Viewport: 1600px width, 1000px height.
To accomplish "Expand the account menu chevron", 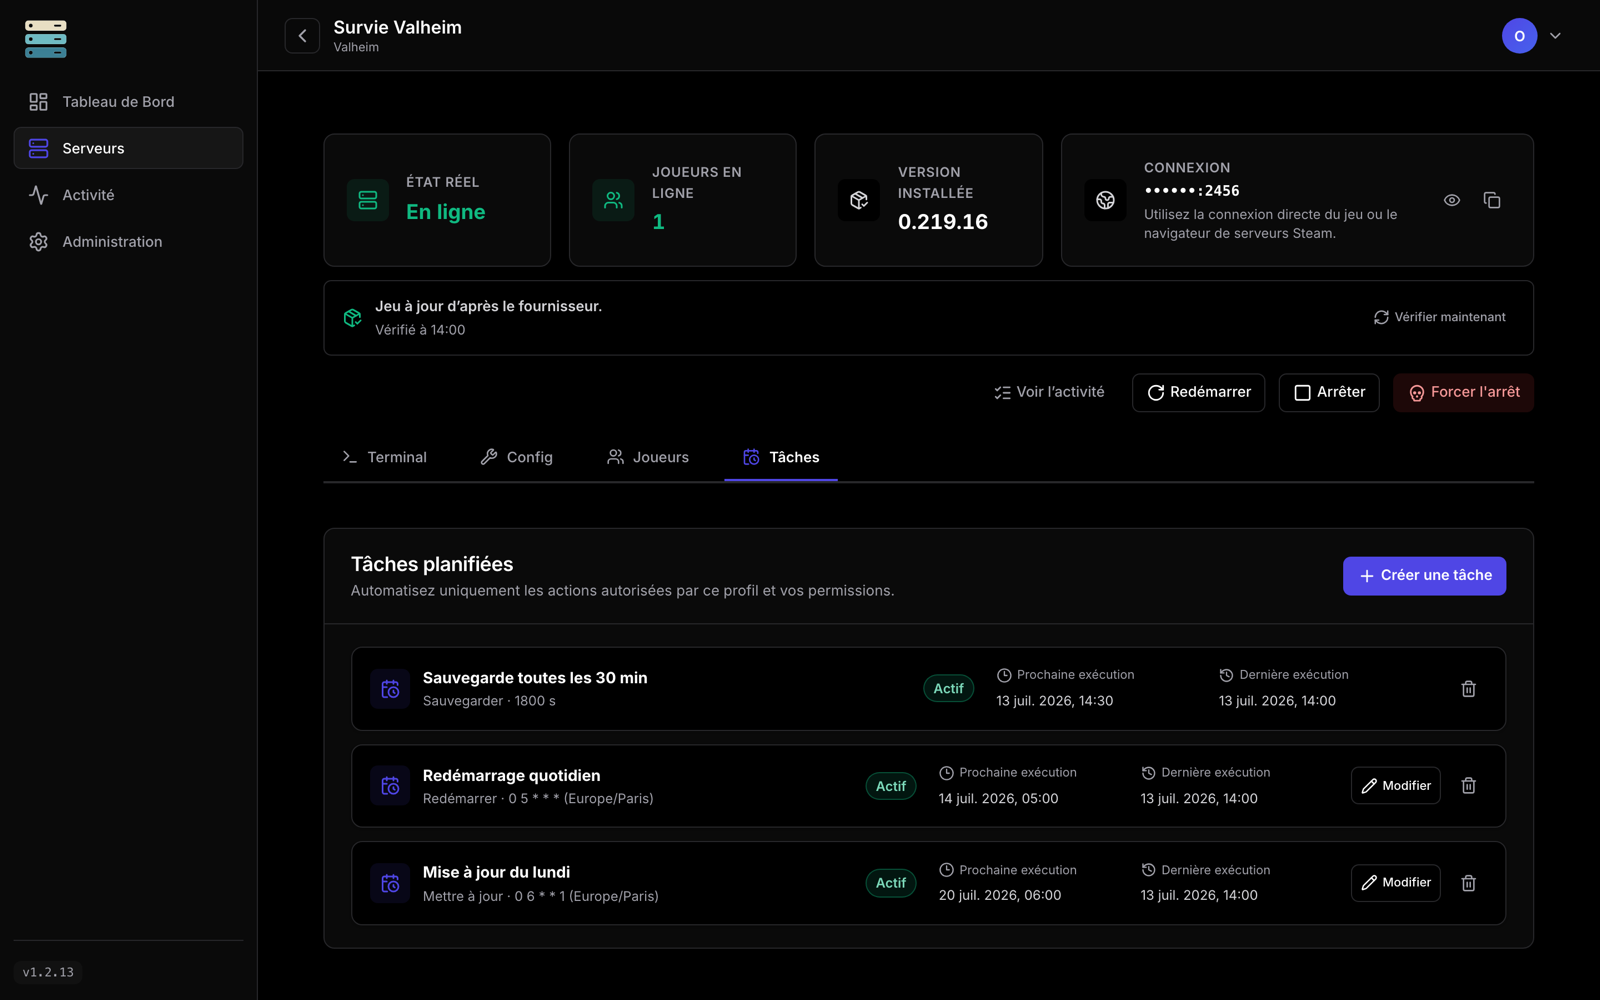I will pos(1555,36).
